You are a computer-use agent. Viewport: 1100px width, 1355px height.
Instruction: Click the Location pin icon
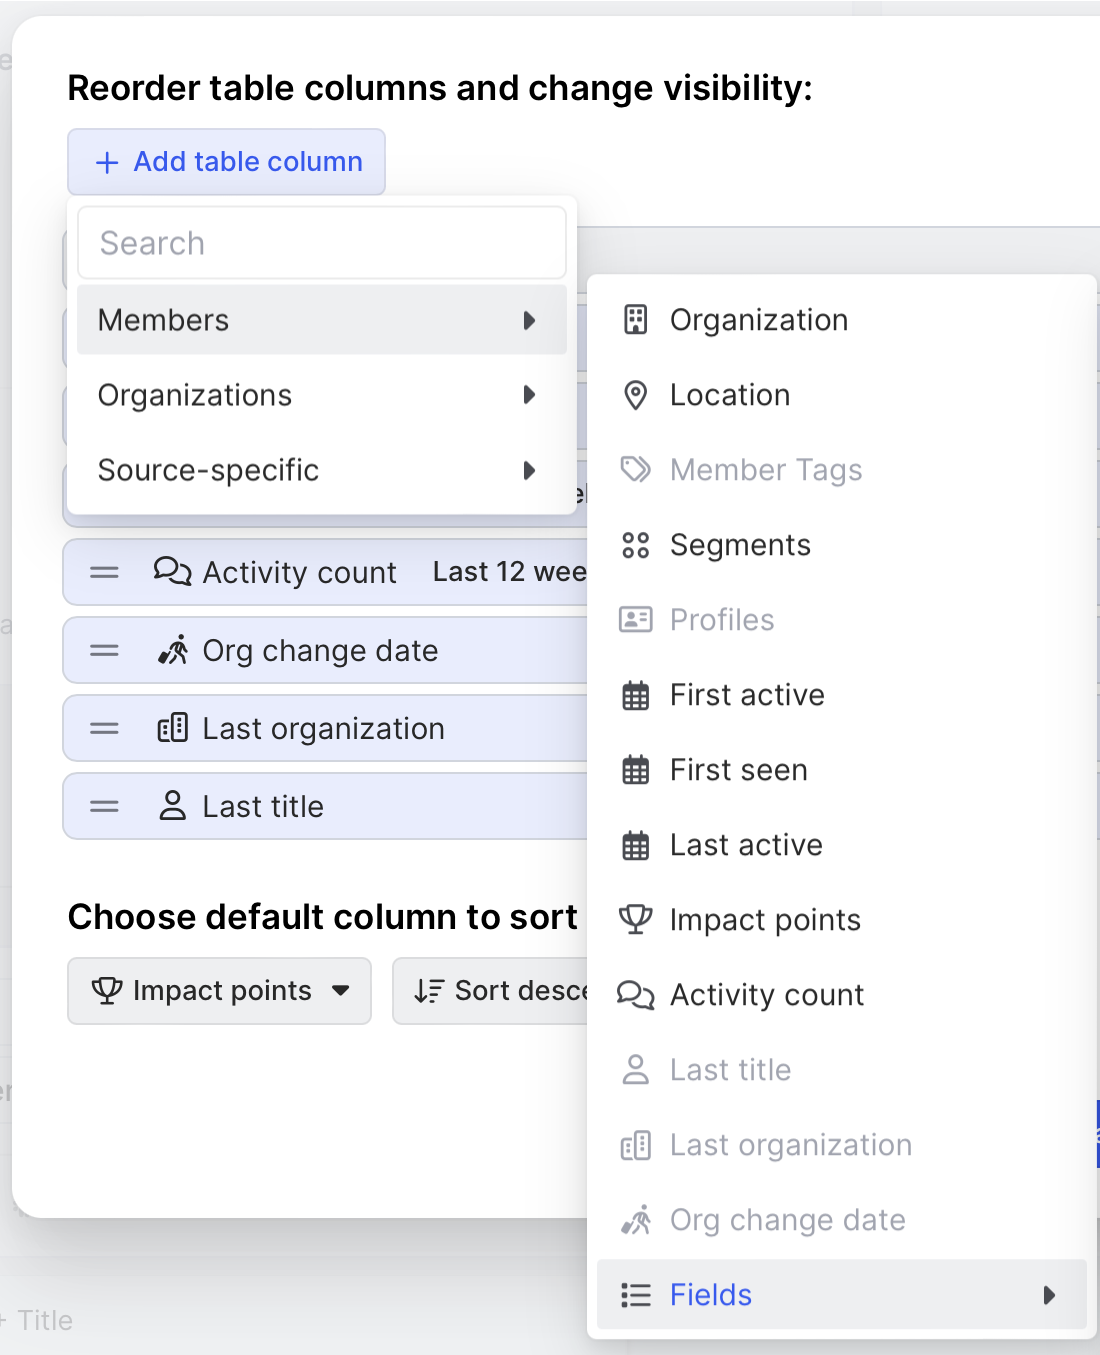click(x=635, y=395)
